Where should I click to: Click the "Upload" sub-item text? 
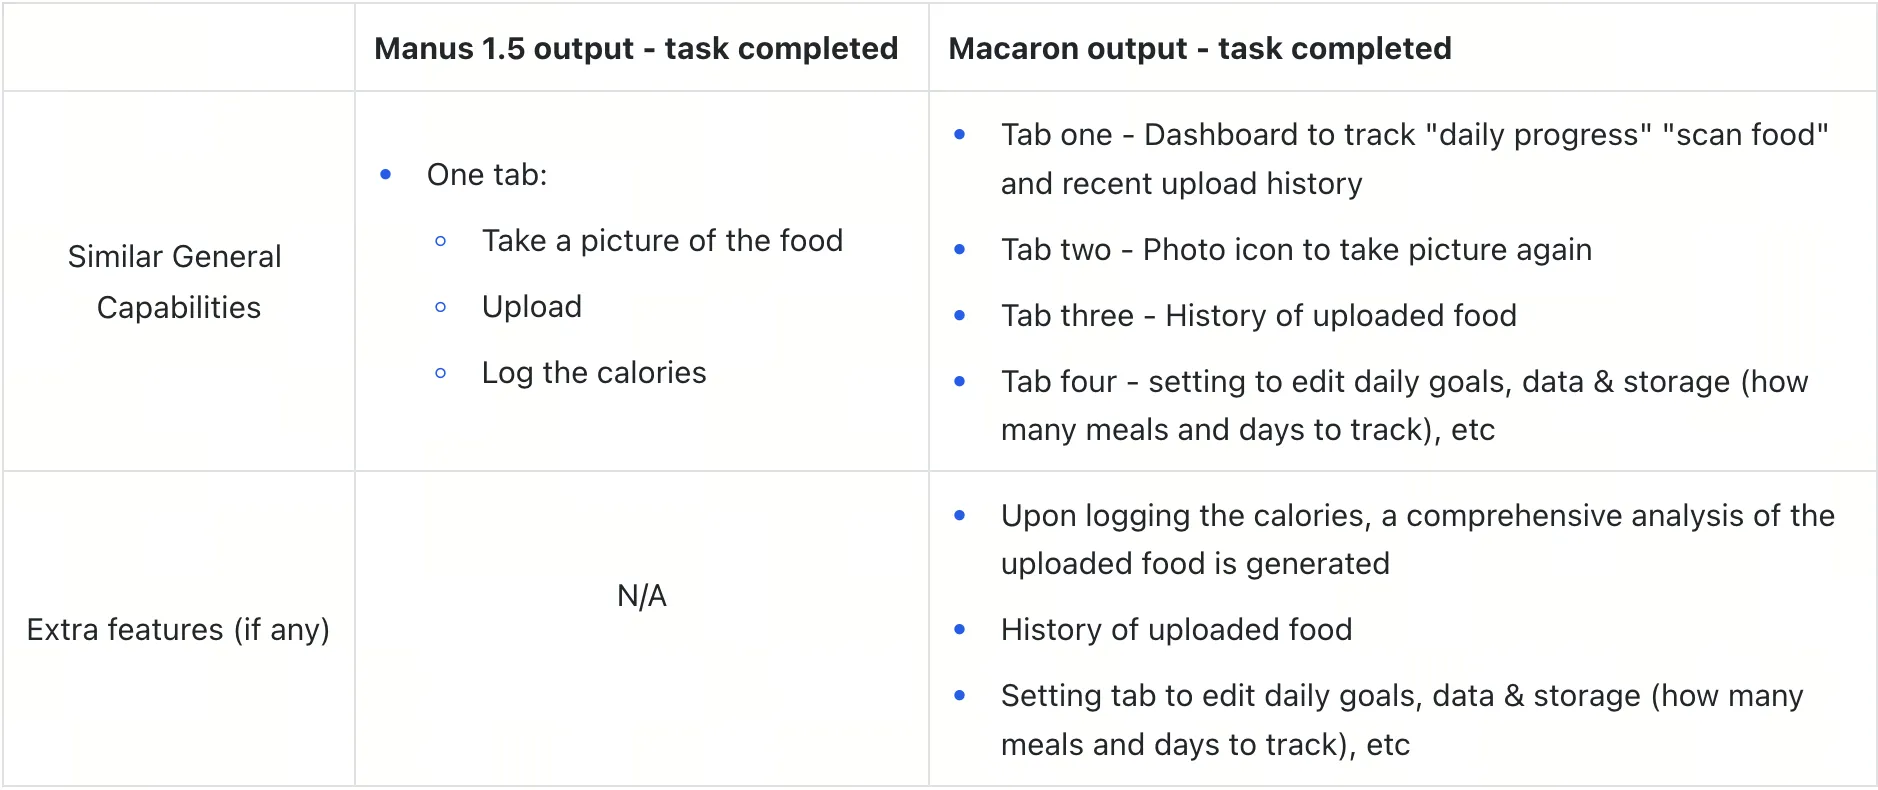(x=532, y=307)
